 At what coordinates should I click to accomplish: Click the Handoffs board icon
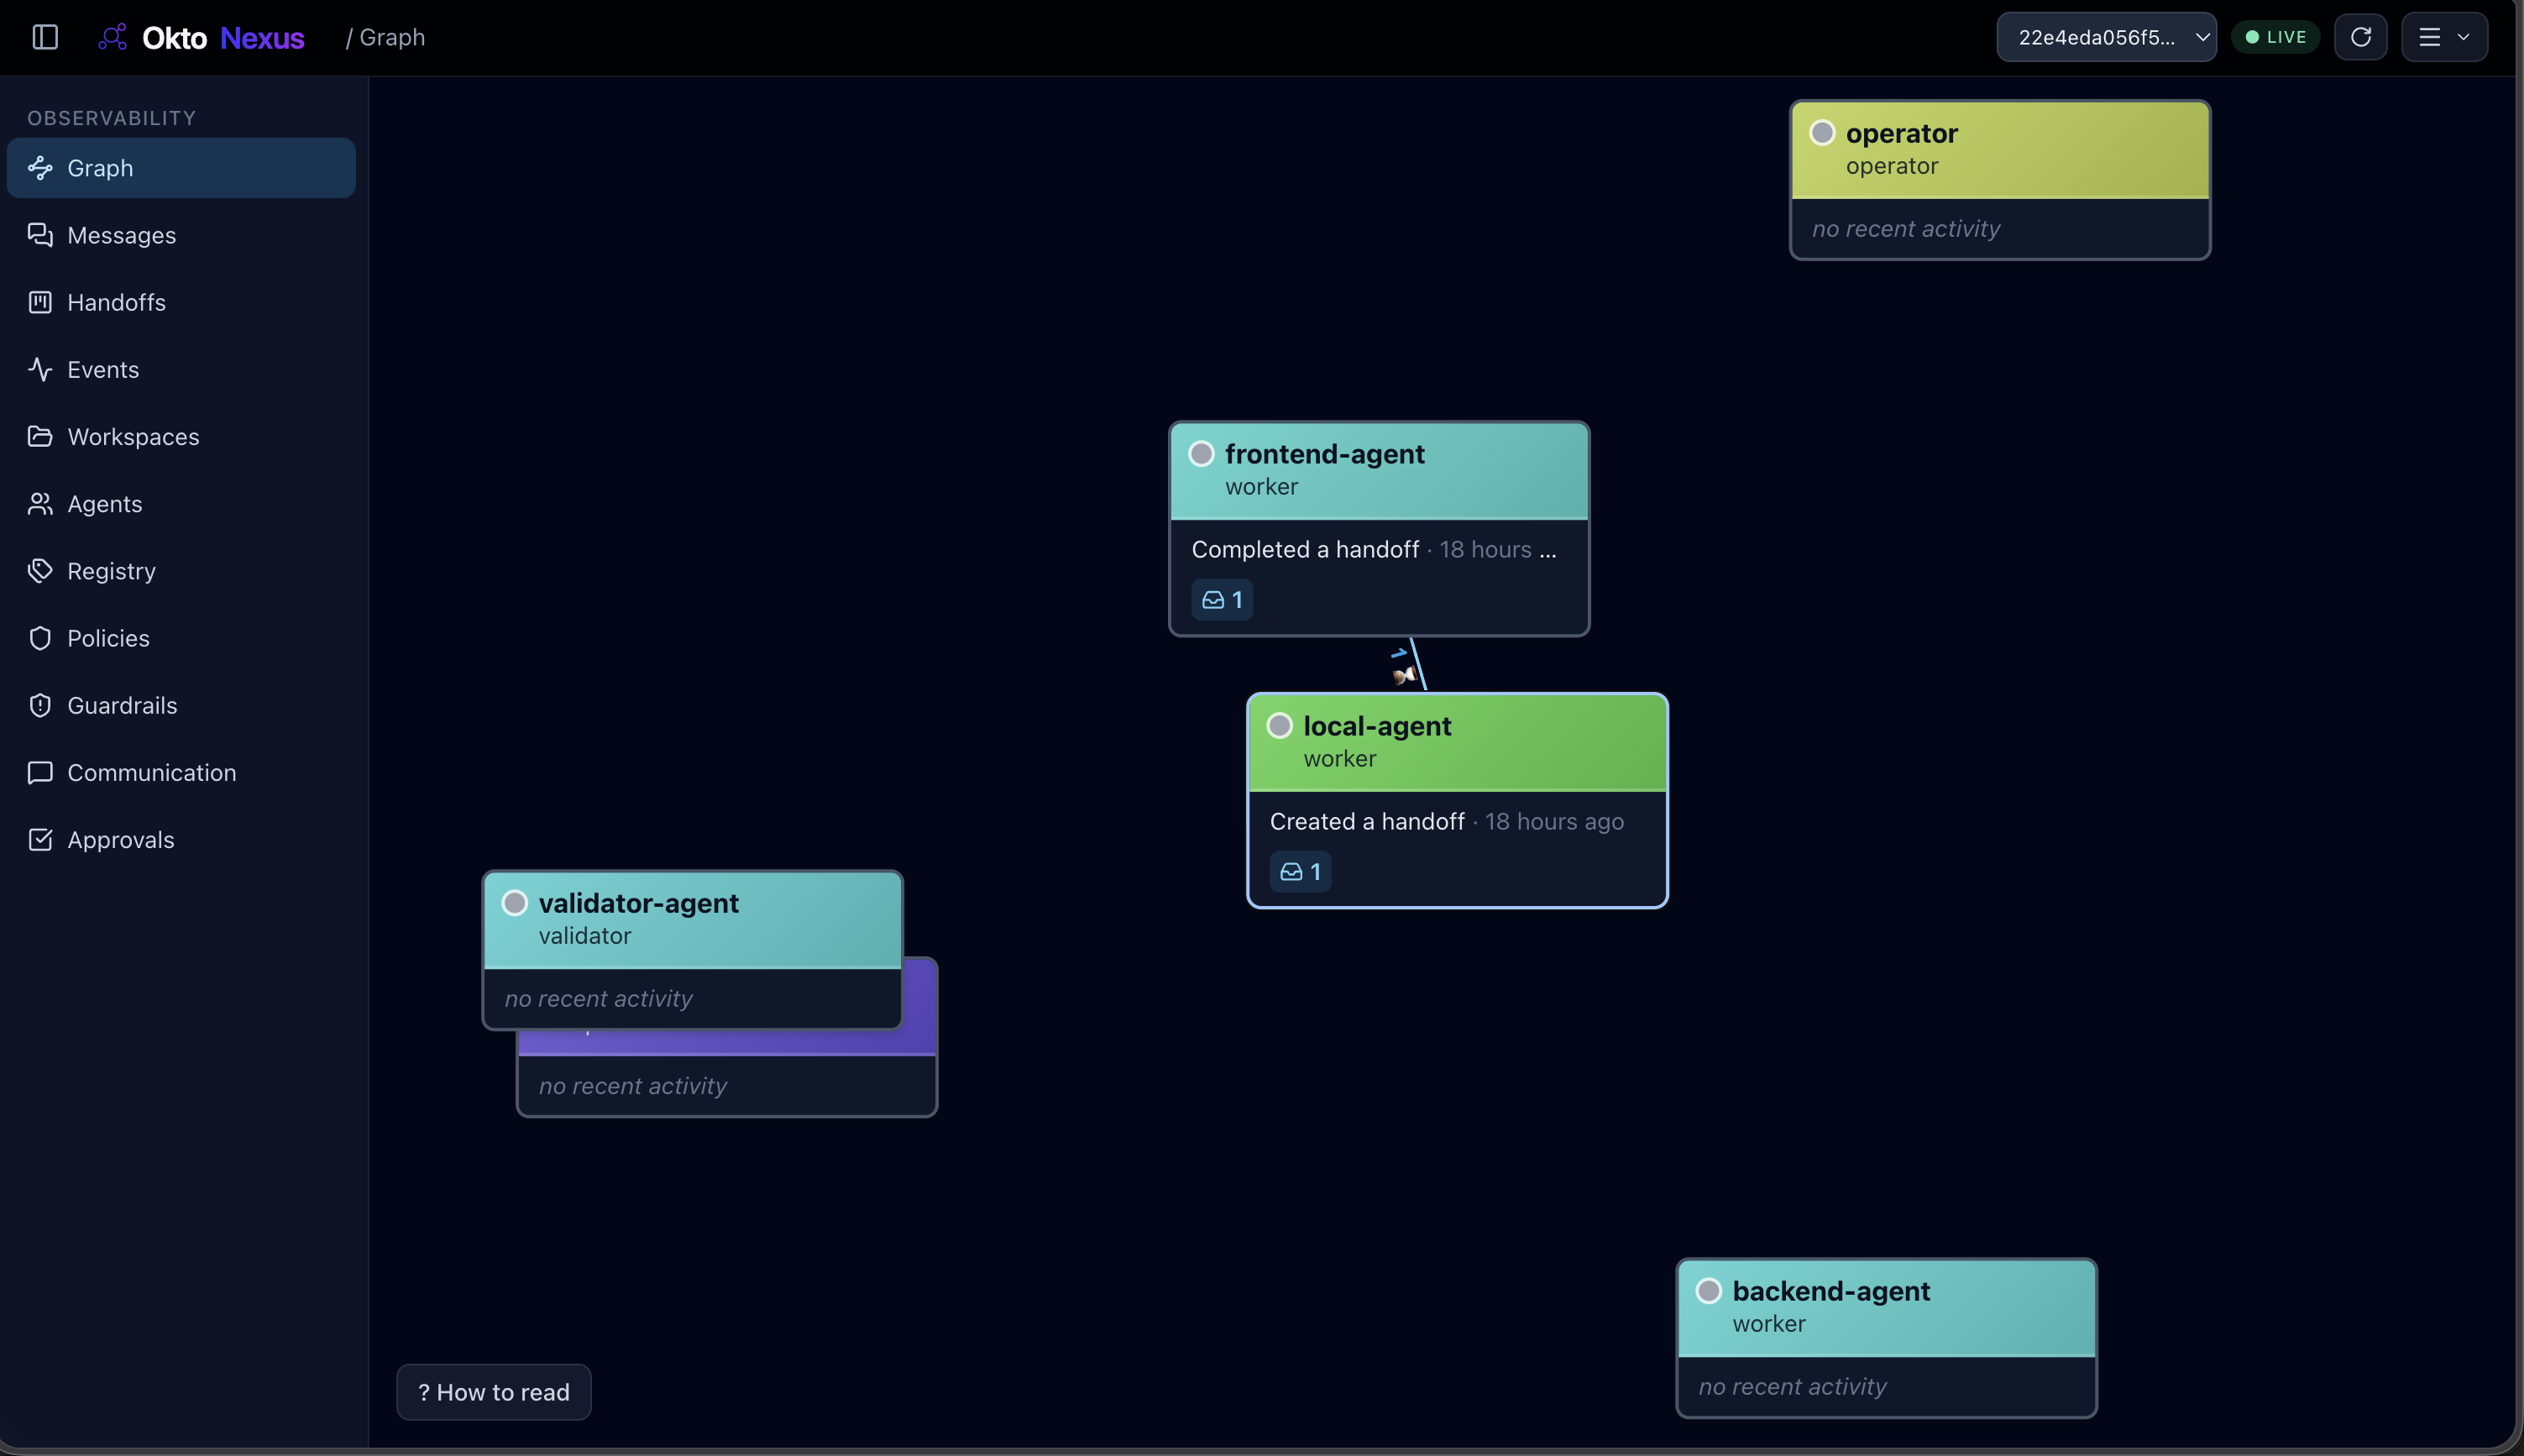pyautogui.click(x=40, y=302)
